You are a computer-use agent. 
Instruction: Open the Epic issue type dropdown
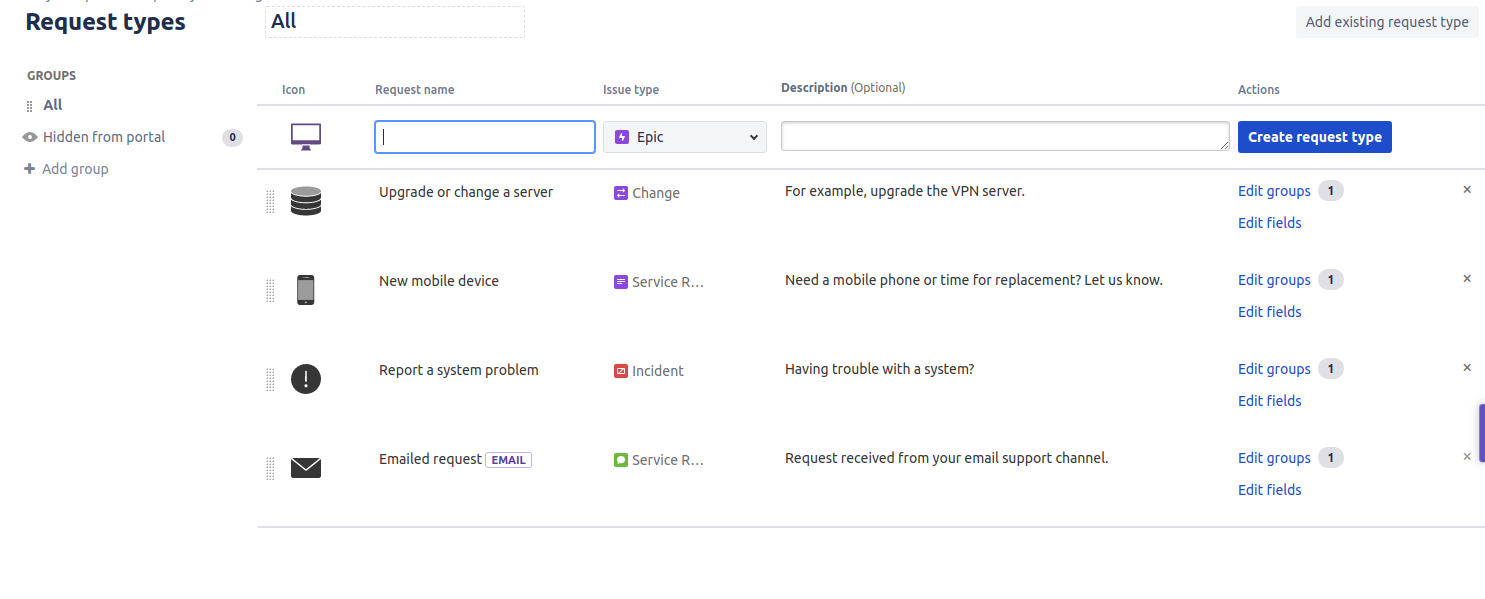click(x=685, y=137)
